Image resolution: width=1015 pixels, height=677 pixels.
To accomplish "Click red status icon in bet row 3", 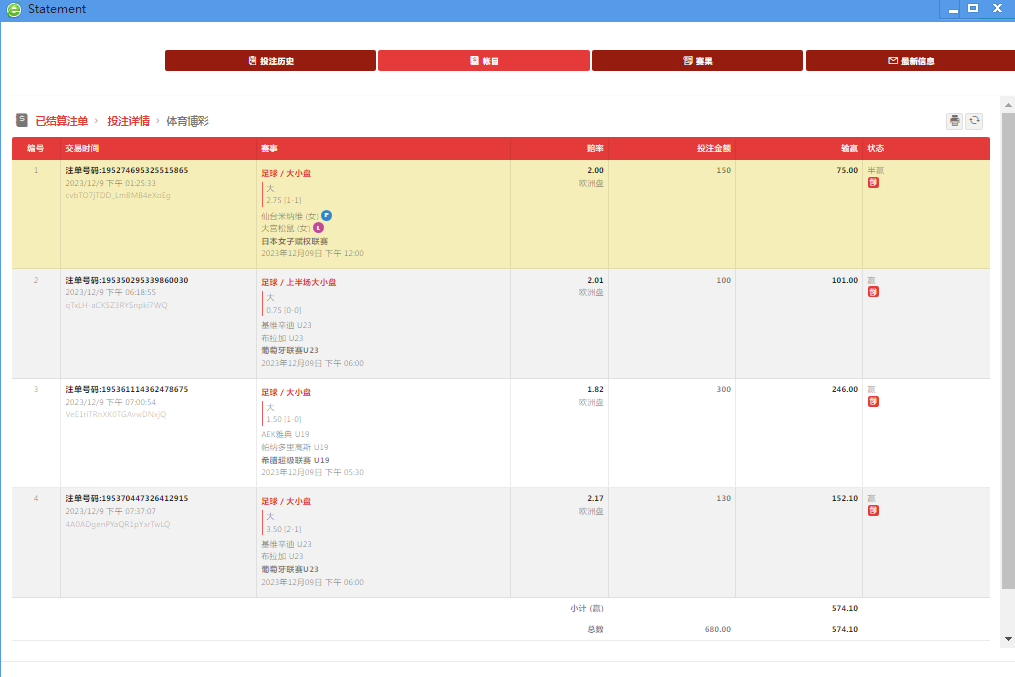I will (873, 402).
